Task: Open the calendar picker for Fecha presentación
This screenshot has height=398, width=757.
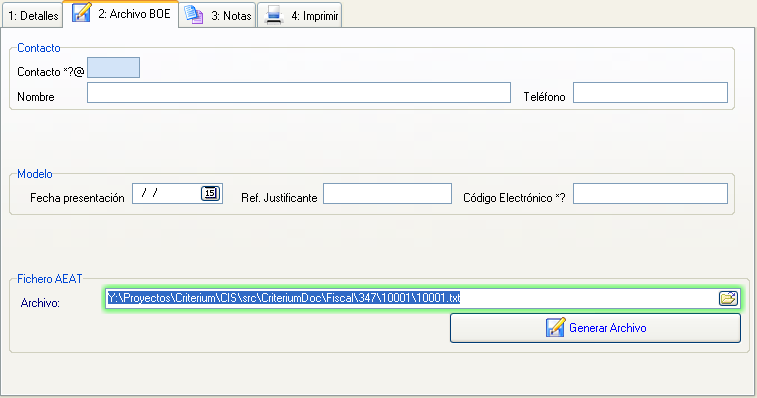Action: click(210, 193)
